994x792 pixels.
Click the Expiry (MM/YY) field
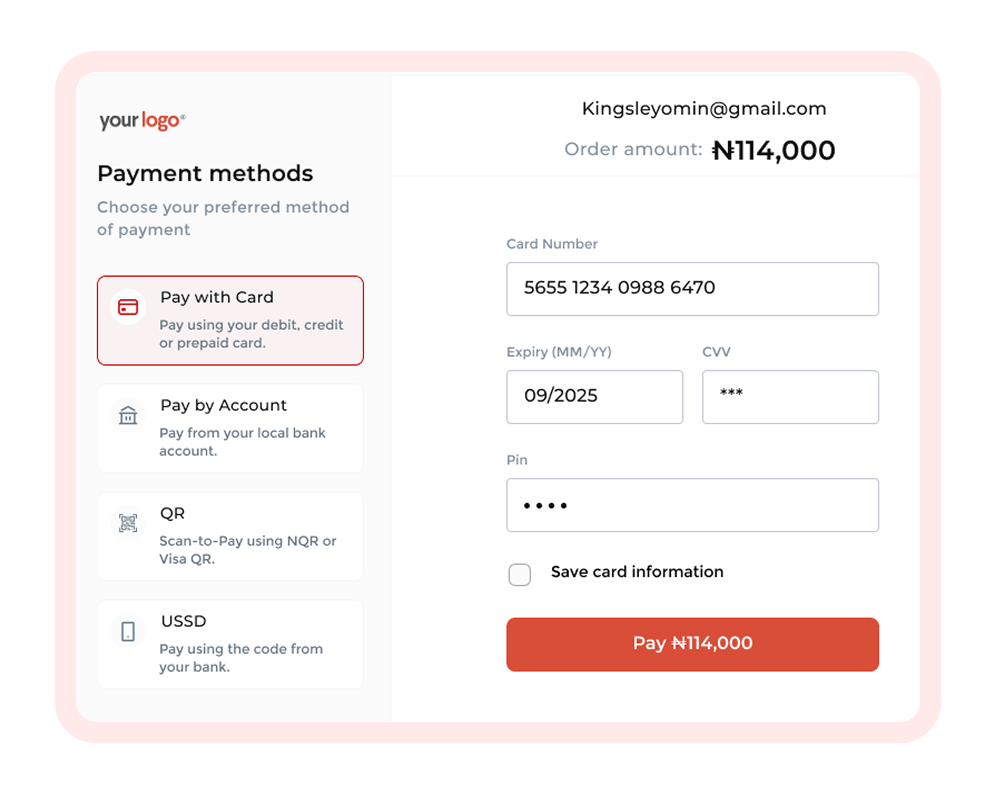(x=594, y=397)
